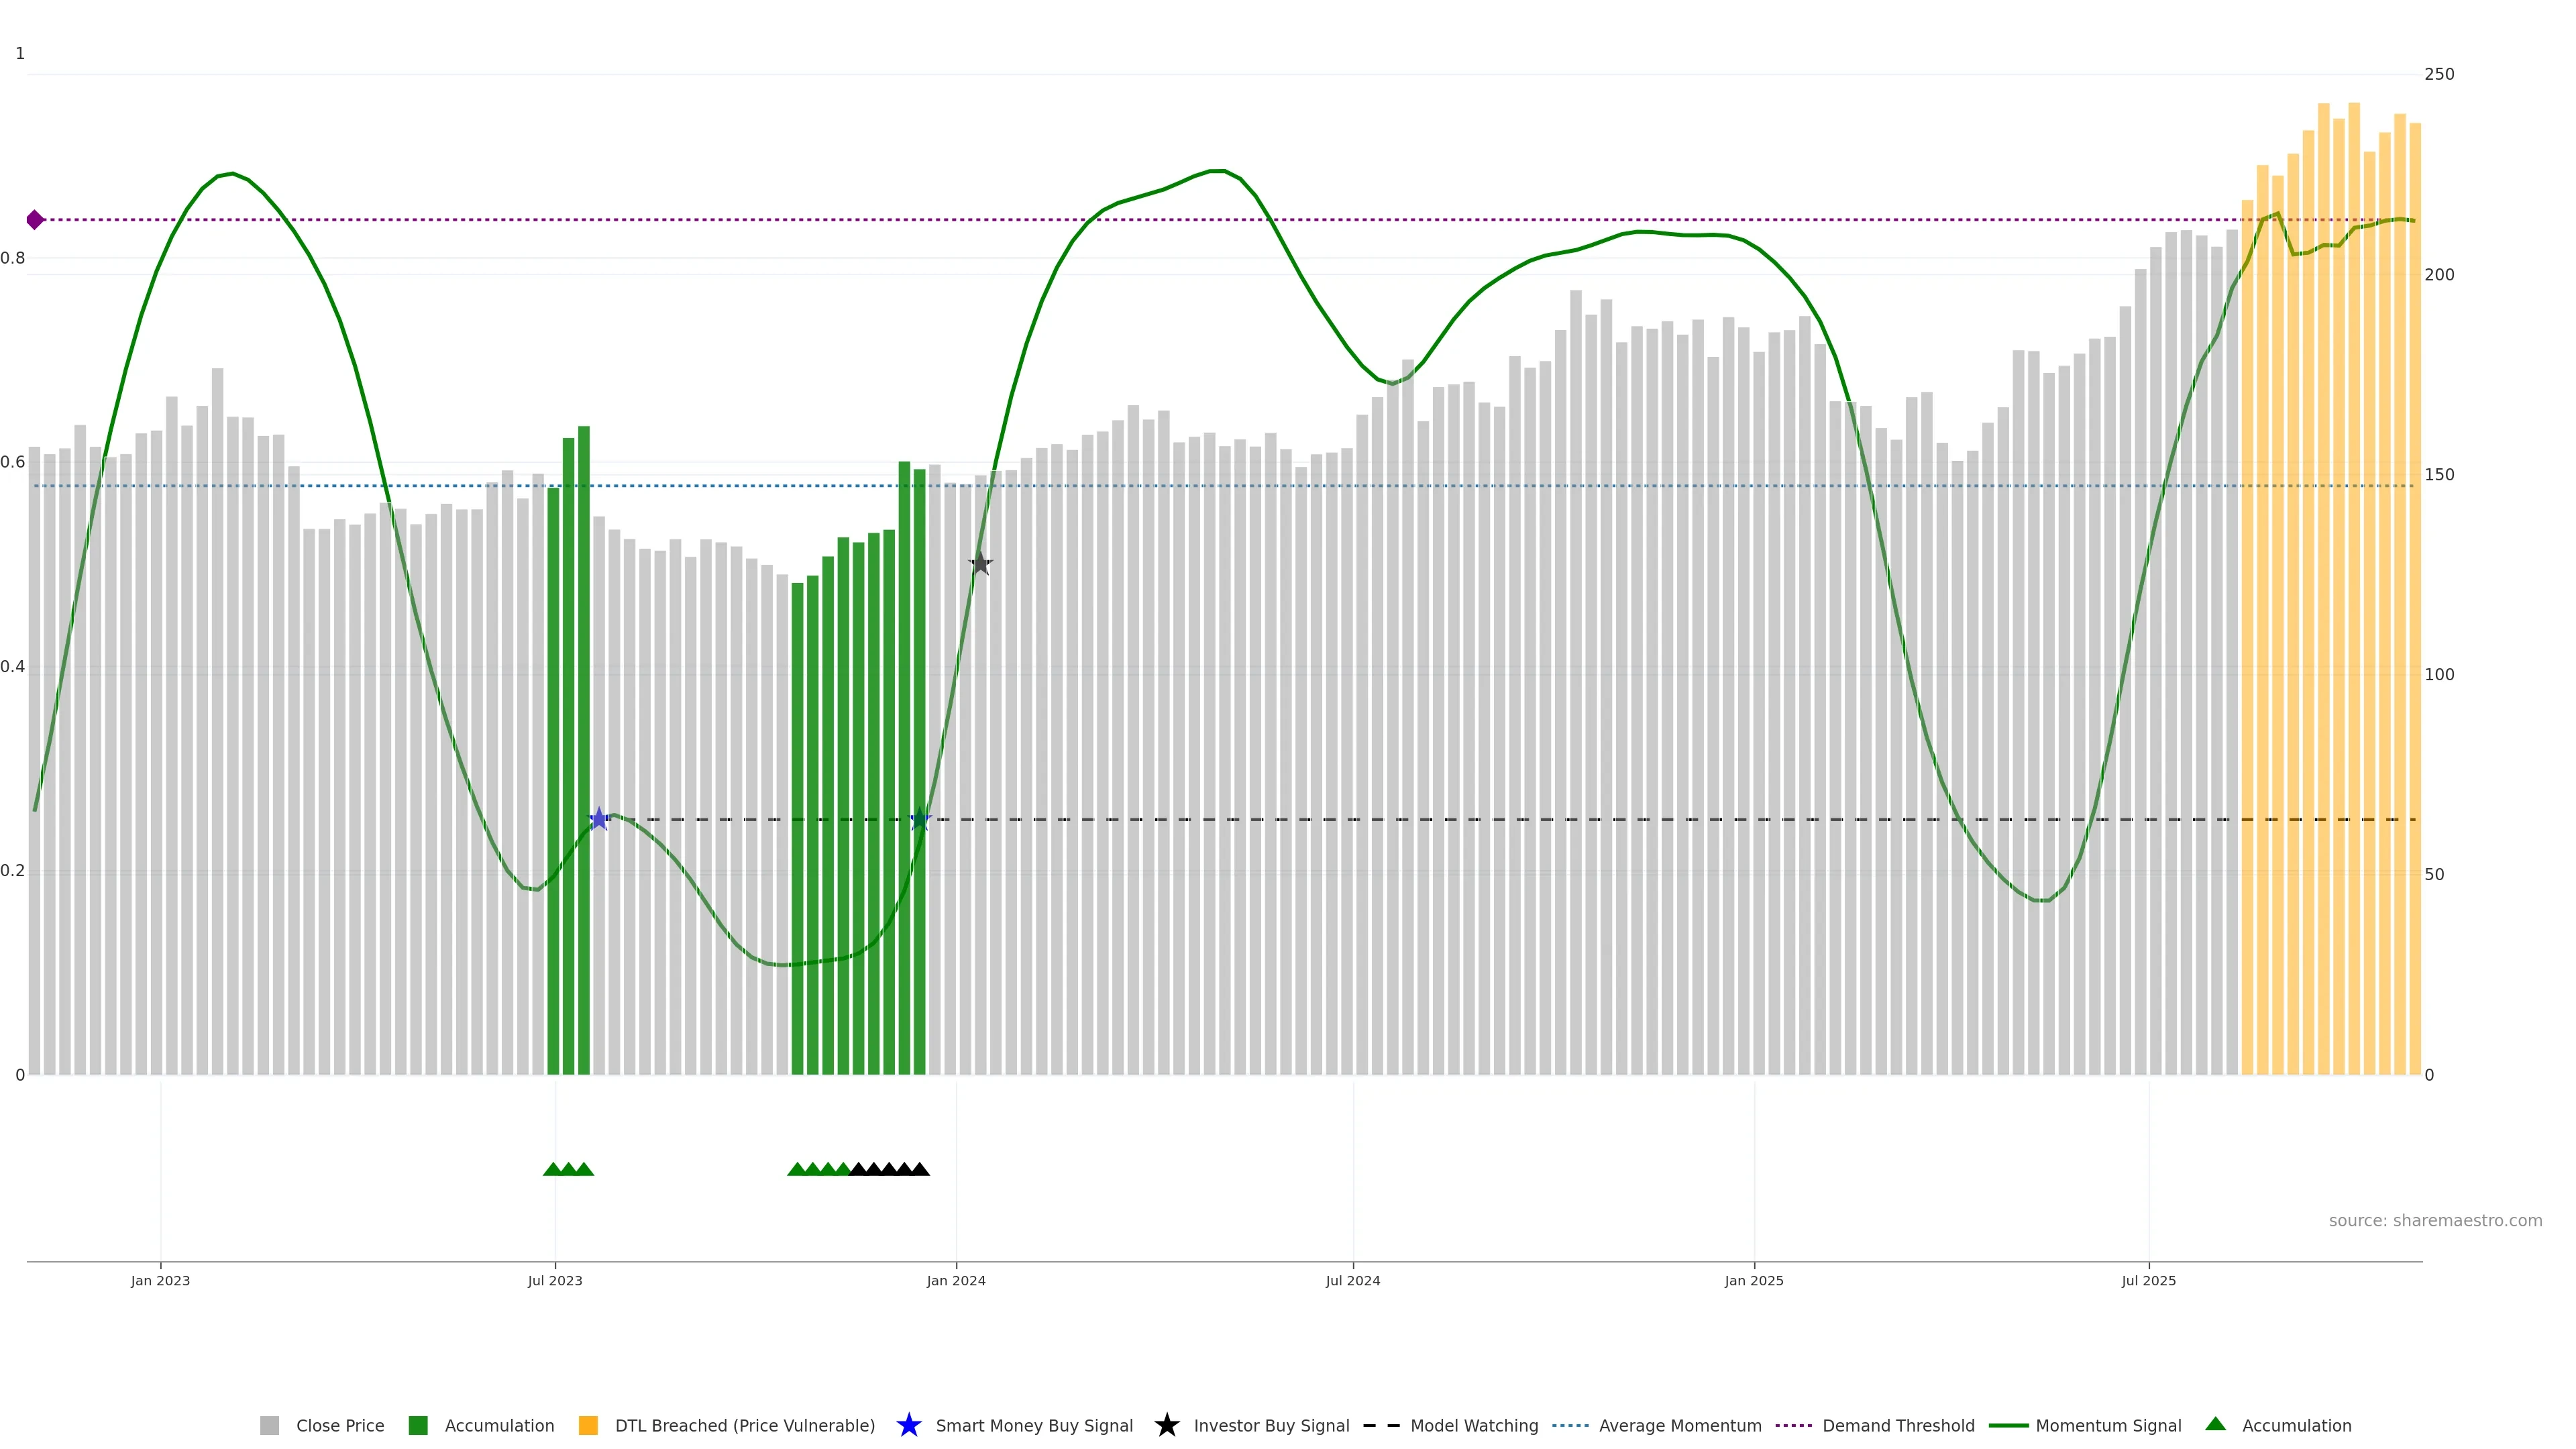The height and width of the screenshot is (1449, 2576).
Task: Click the source sharemaestro.com text
Action: 2434,1221
